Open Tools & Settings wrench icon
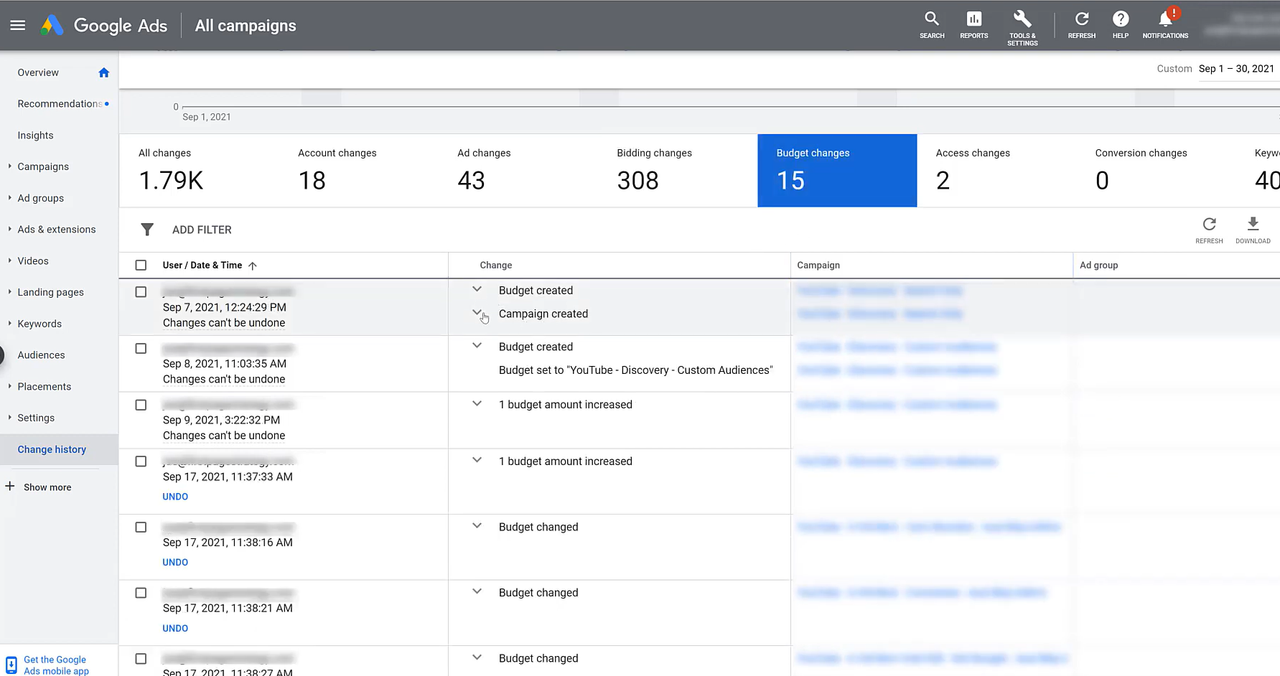The height and width of the screenshot is (676, 1280). [1022, 20]
